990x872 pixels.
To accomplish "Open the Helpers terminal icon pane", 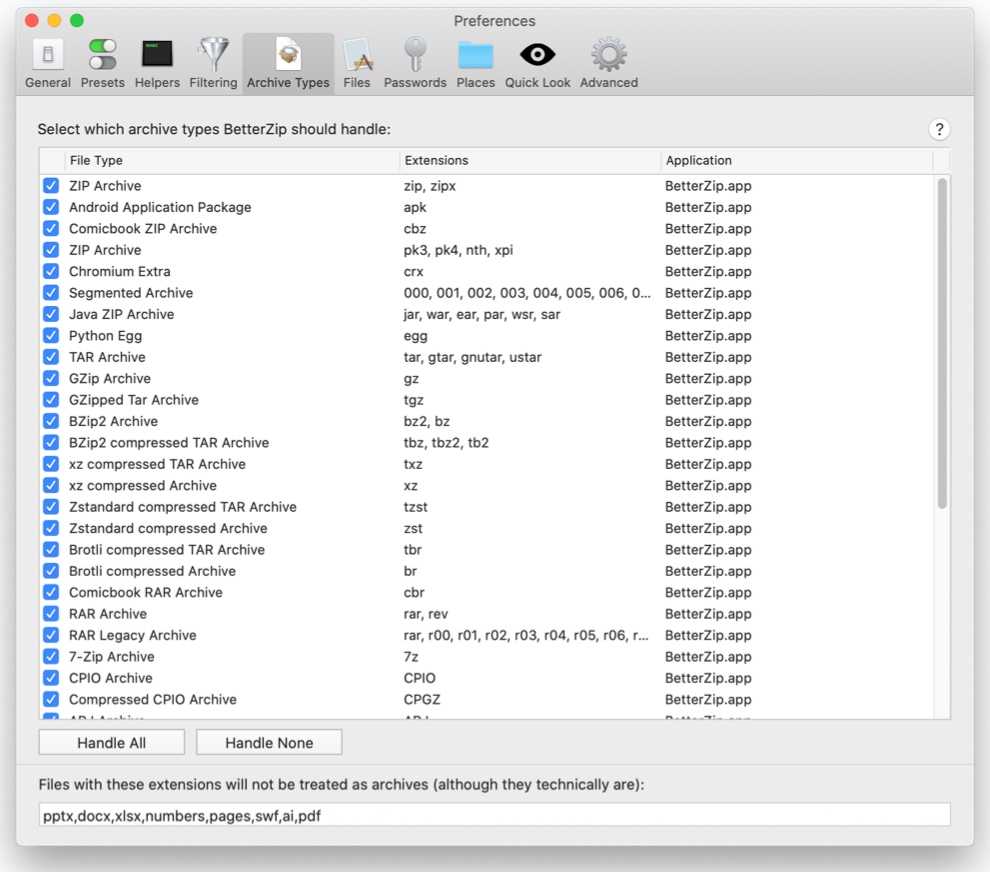I will click(157, 64).
